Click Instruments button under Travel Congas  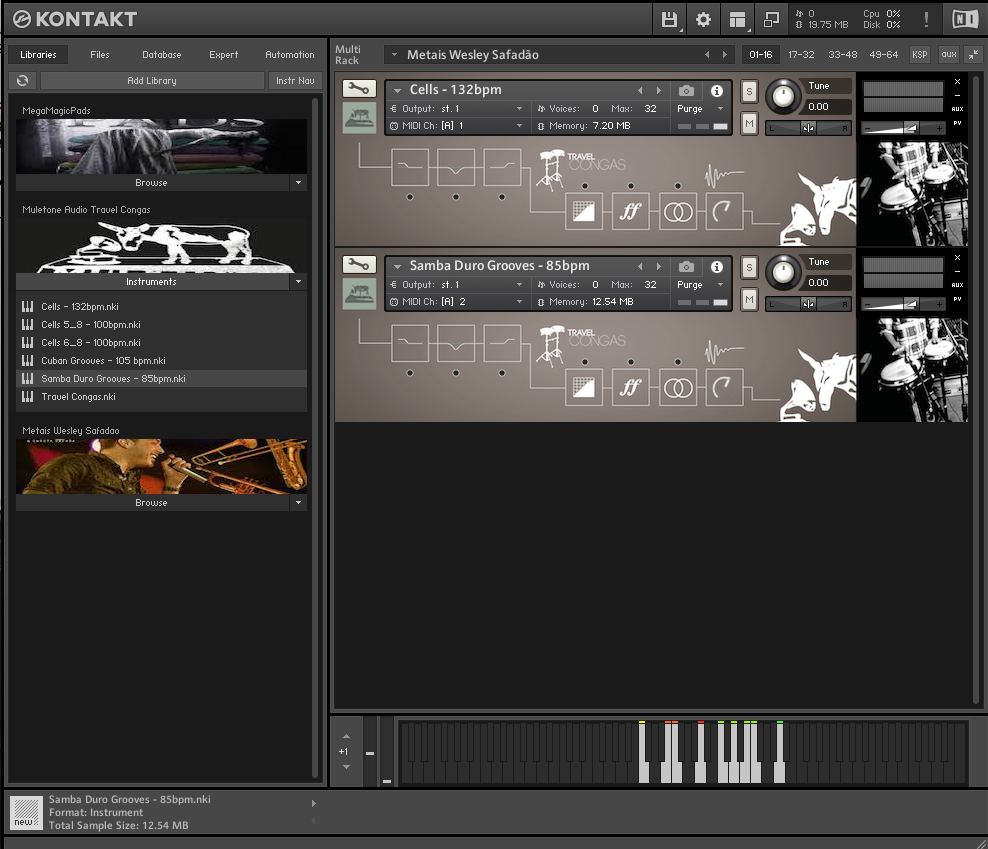click(x=151, y=282)
